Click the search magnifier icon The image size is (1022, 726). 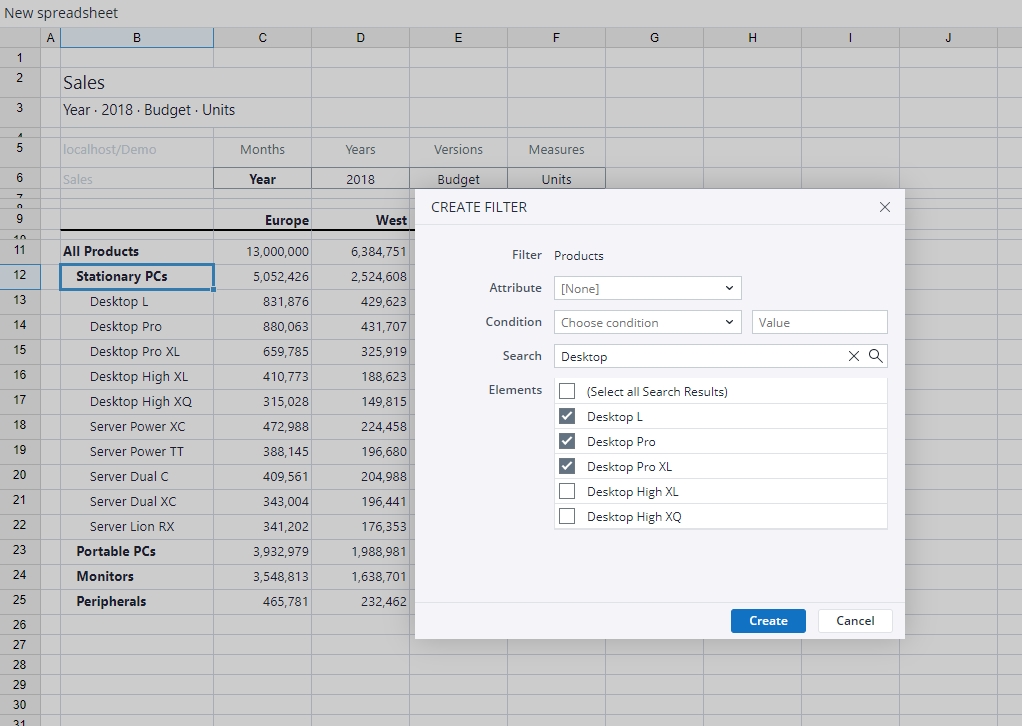point(875,356)
